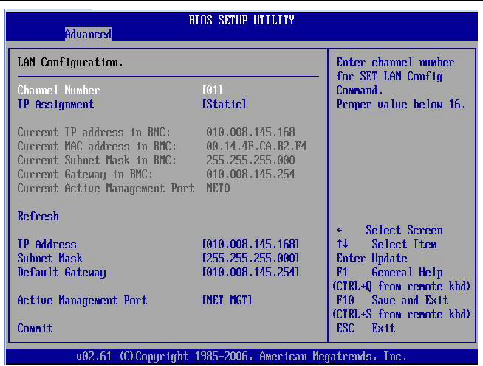Click the F10 Save and Exit line

tap(393, 300)
